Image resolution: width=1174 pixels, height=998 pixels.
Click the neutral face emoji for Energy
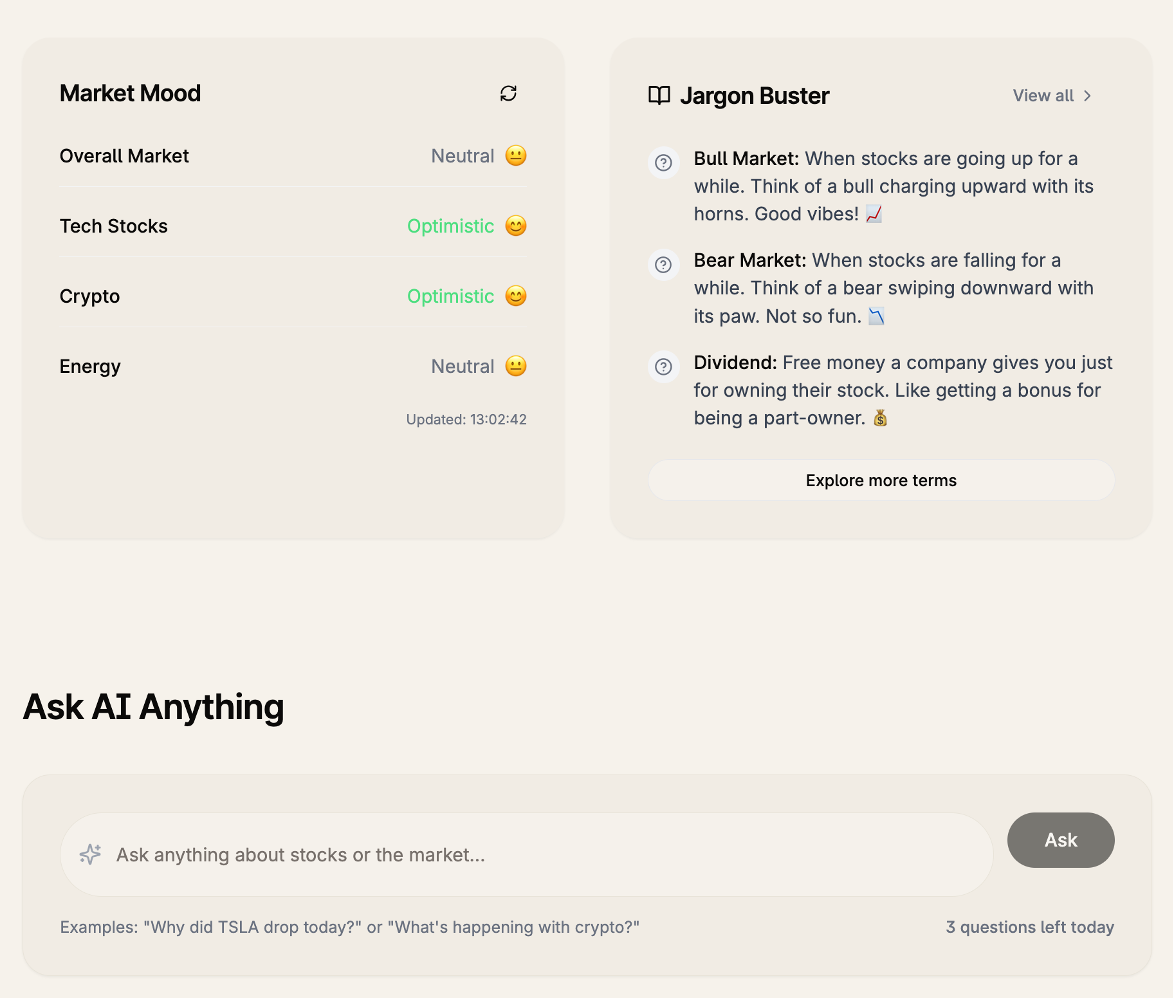point(516,366)
